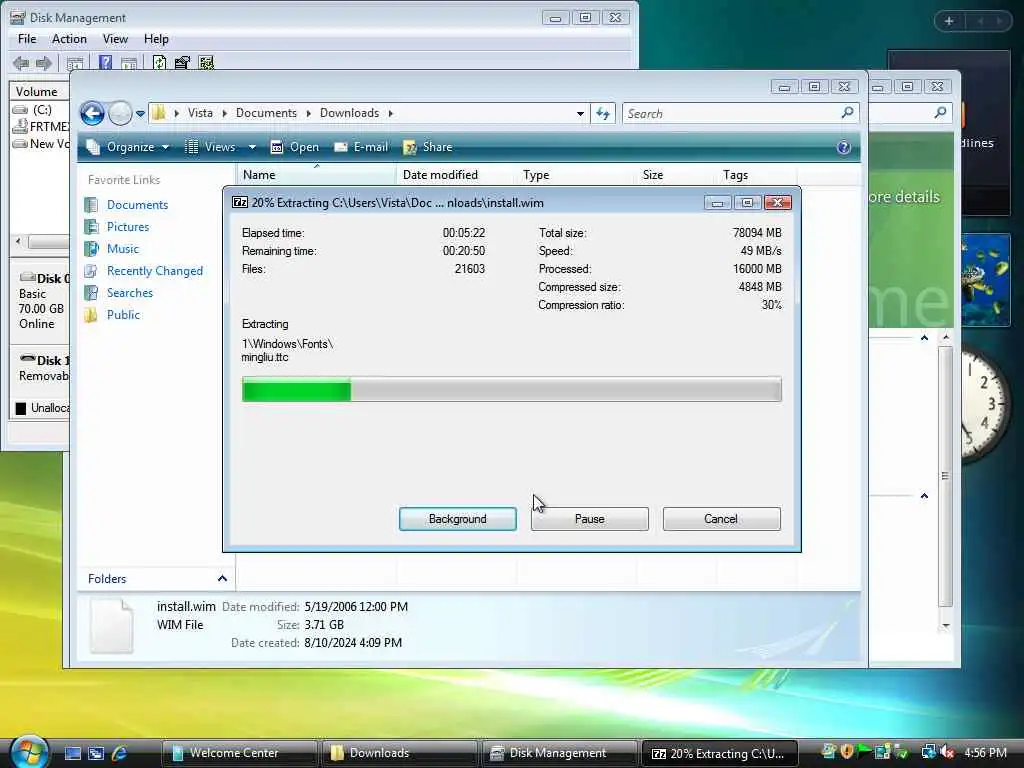Click arrow after Vista in breadcrumb

pos(225,113)
